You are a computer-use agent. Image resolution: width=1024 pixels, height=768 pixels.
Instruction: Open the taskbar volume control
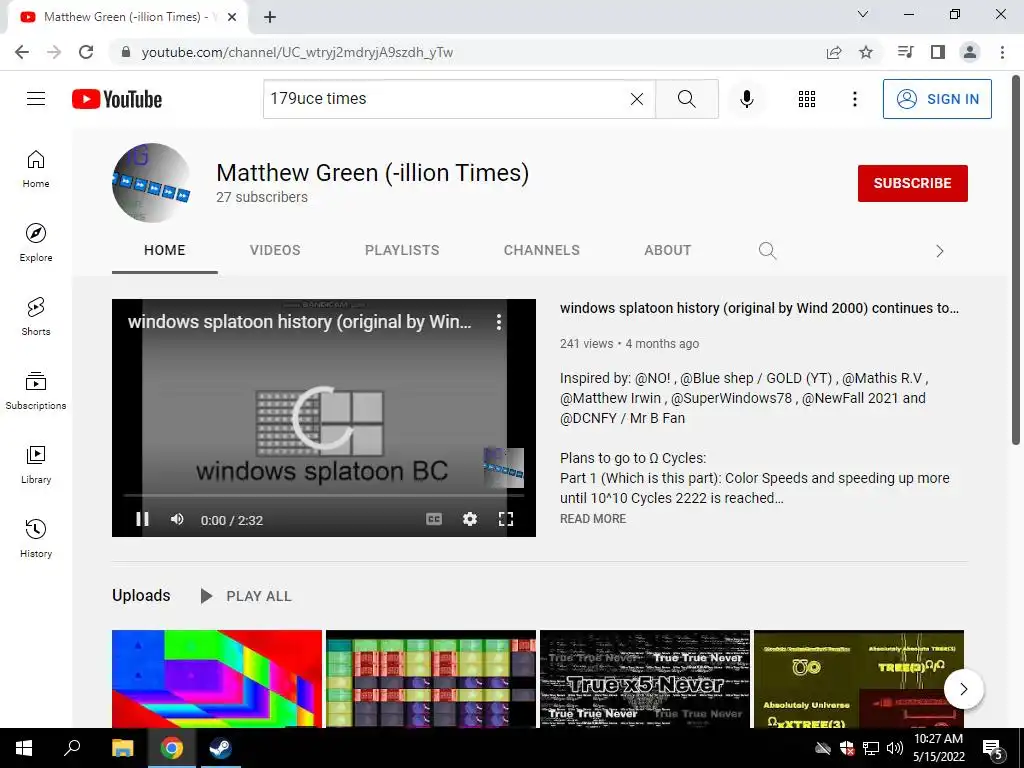point(895,748)
